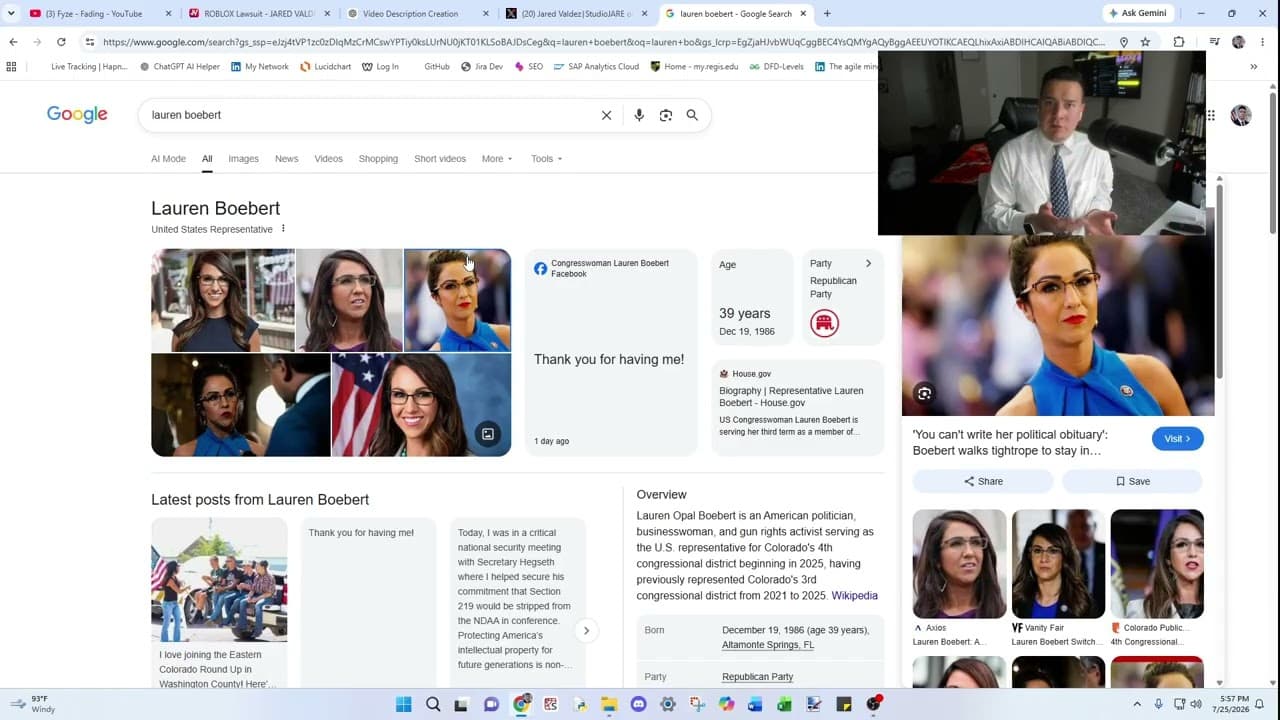Open File Explorer from the taskbar

point(609,704)
